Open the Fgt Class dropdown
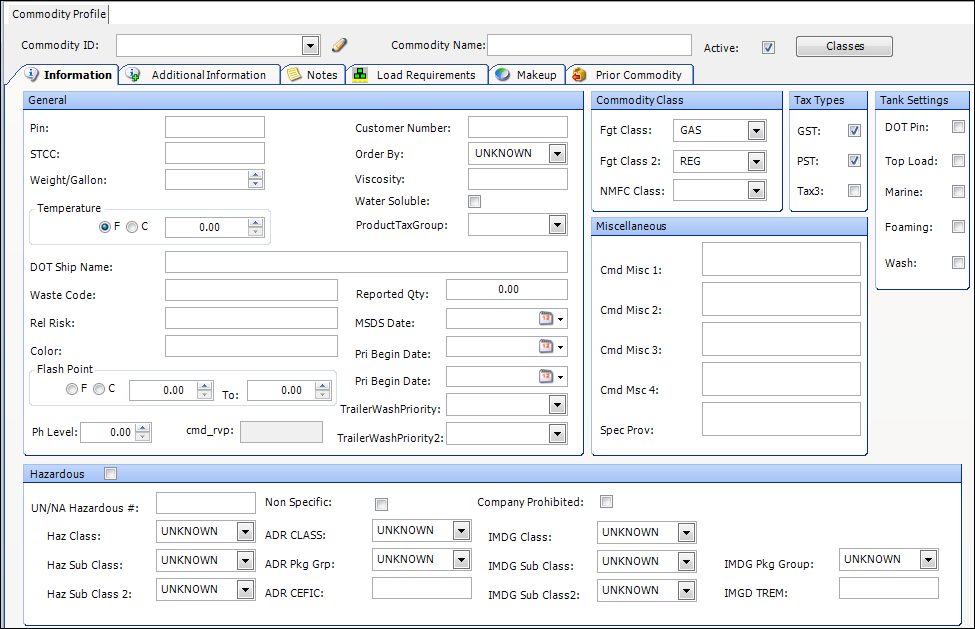The width and height of the screenshot is (975, 629). point(755,131)
